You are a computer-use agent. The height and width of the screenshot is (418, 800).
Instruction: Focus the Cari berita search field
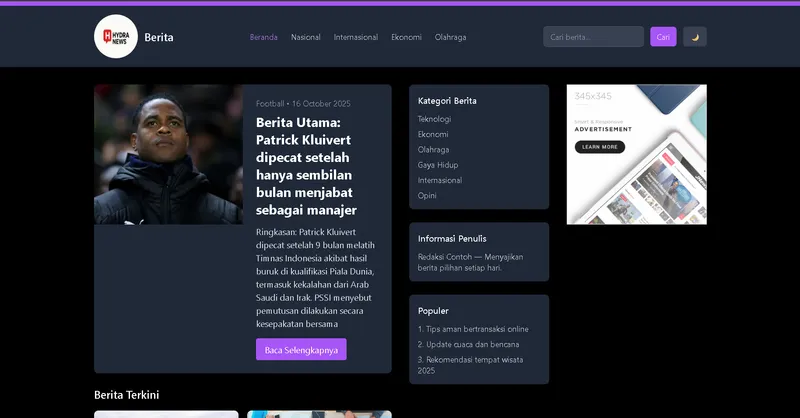point(593,37)
